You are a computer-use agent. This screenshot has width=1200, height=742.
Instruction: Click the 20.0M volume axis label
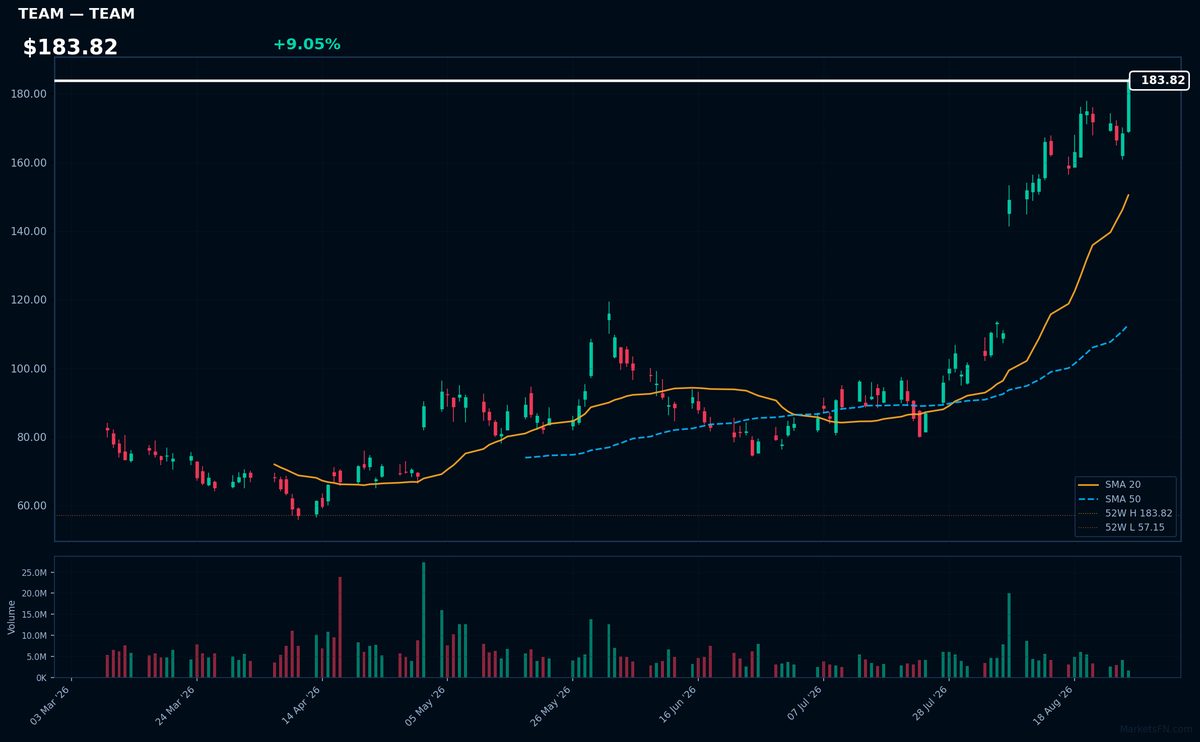click(33, 594)
